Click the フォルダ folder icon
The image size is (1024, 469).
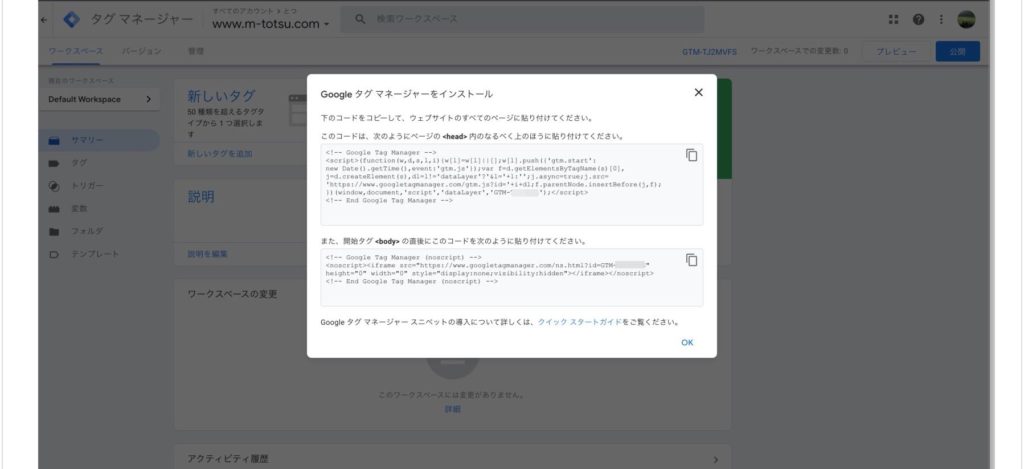55,231
